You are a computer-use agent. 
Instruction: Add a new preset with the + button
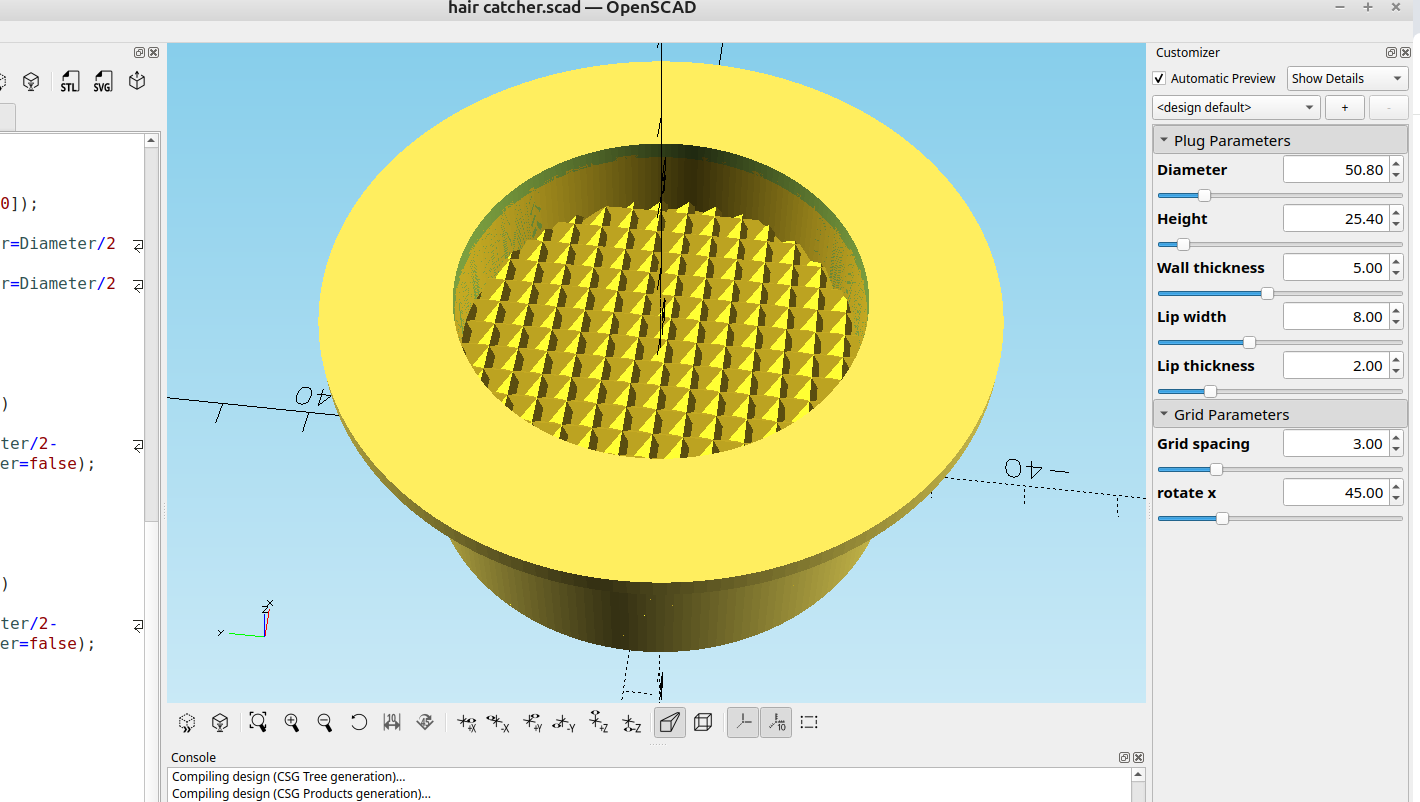point(1344,107)
